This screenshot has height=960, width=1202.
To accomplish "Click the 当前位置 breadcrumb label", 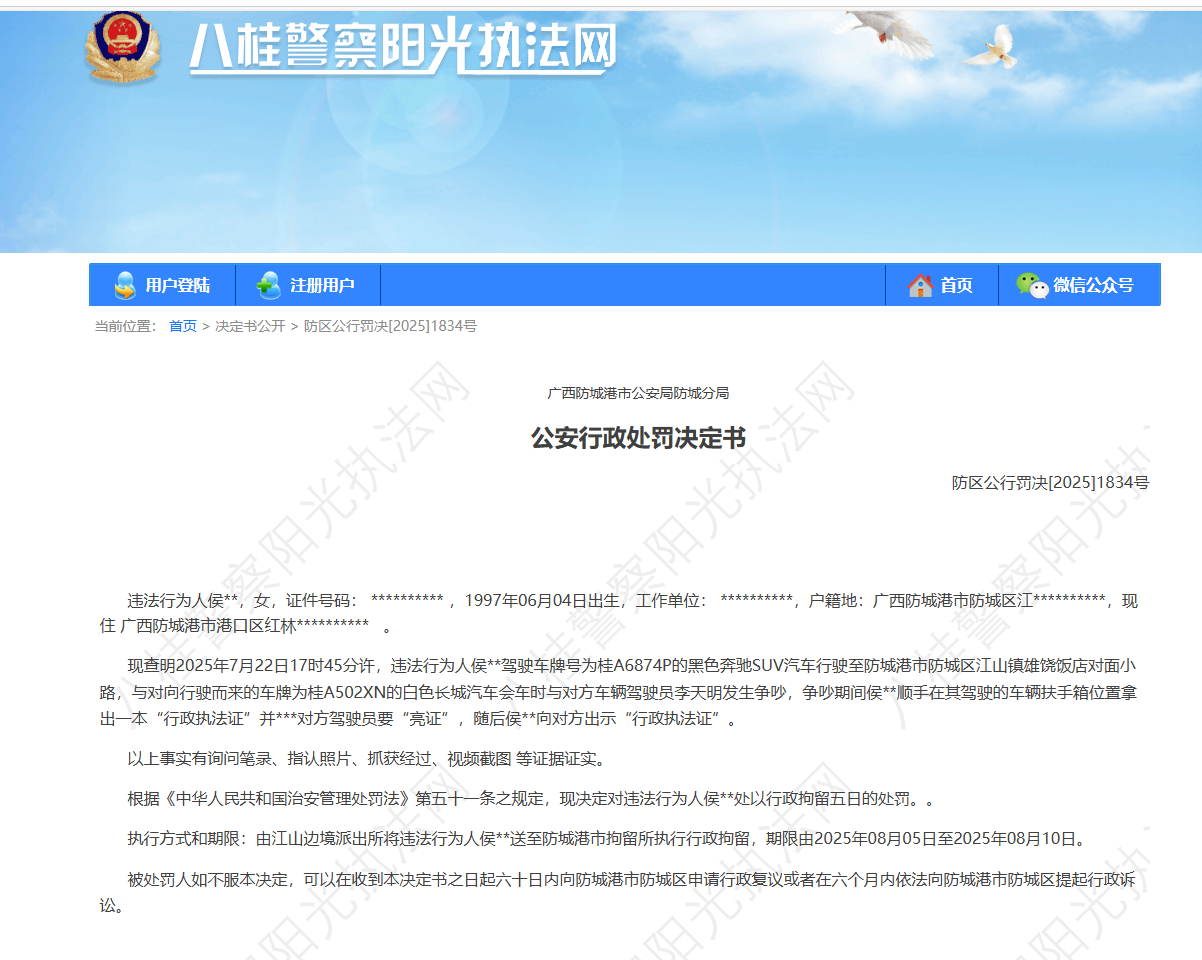I will point(125,326).
